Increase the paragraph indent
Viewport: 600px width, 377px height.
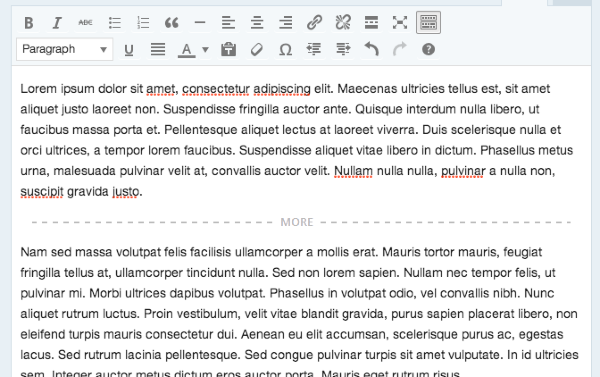[x=343, y=49]
